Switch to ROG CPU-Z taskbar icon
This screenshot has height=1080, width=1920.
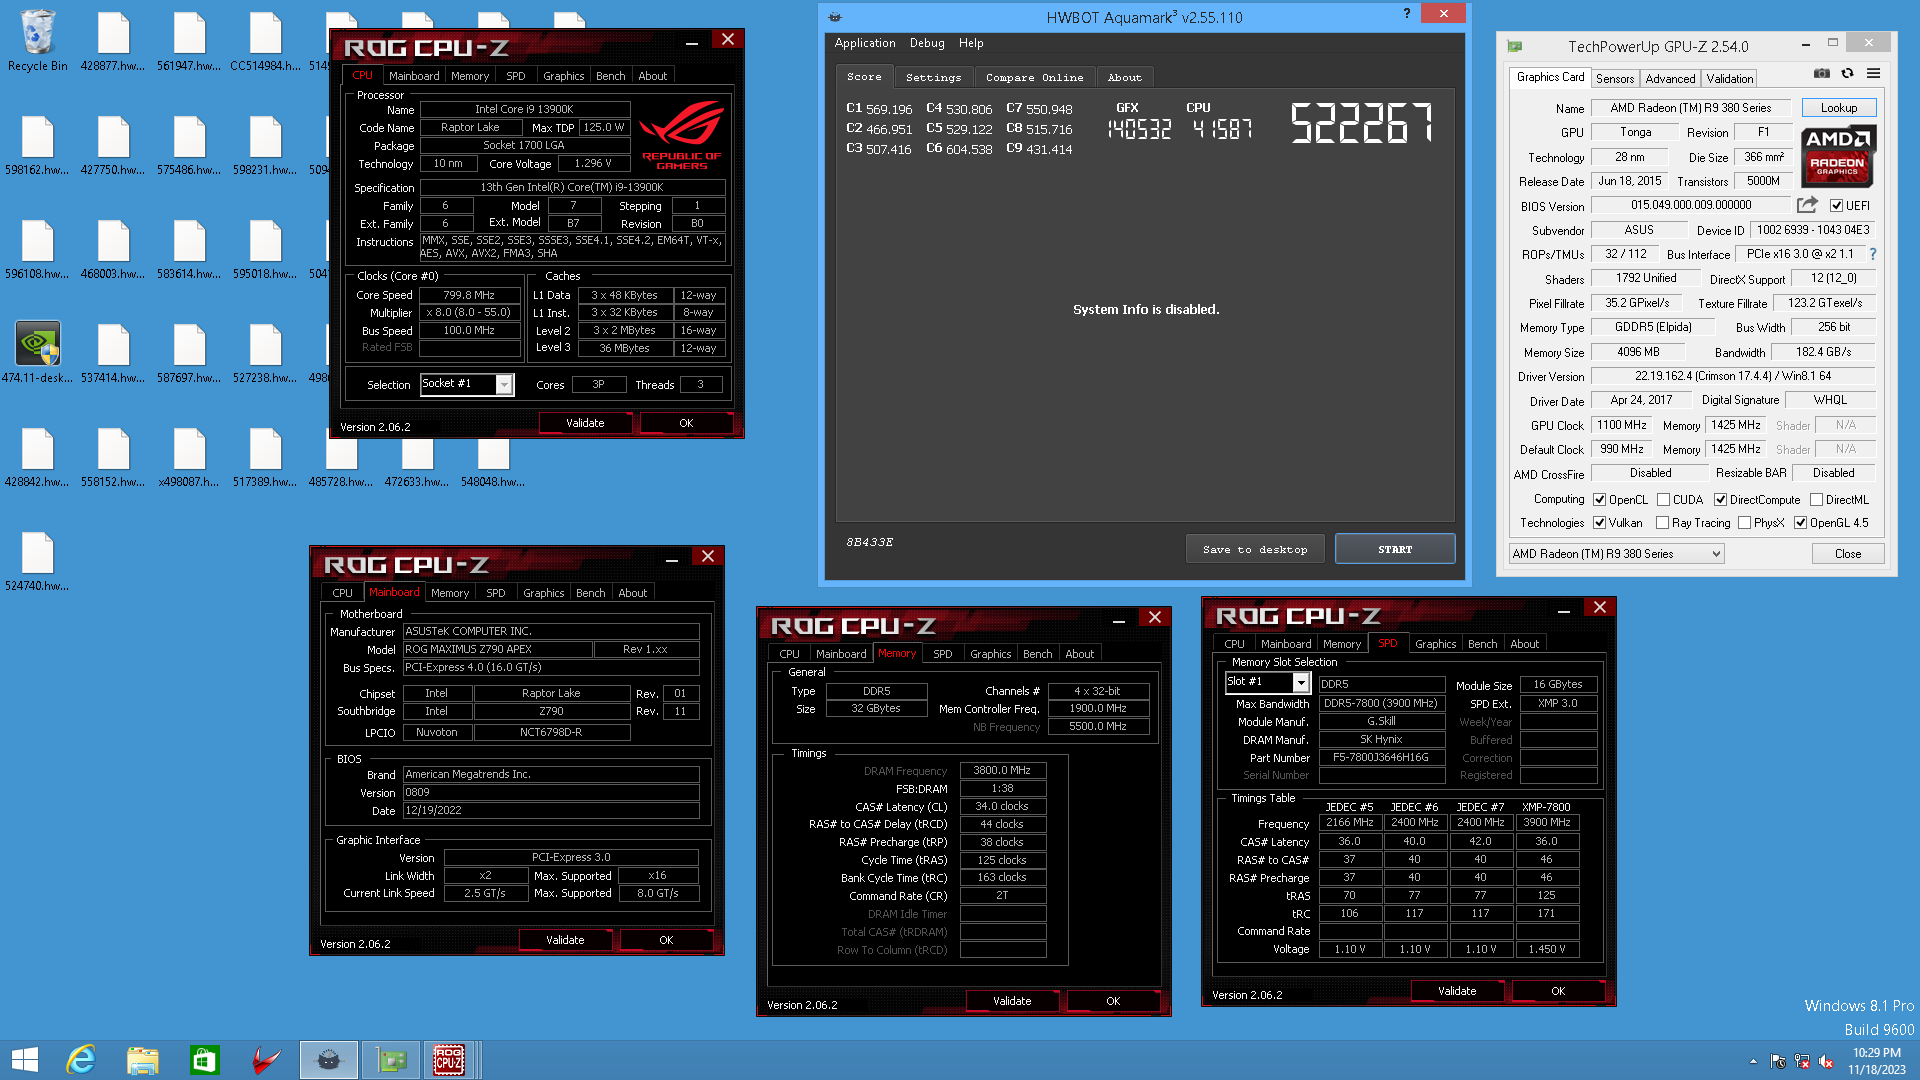pyautogui.click(x=449, y=1060)
